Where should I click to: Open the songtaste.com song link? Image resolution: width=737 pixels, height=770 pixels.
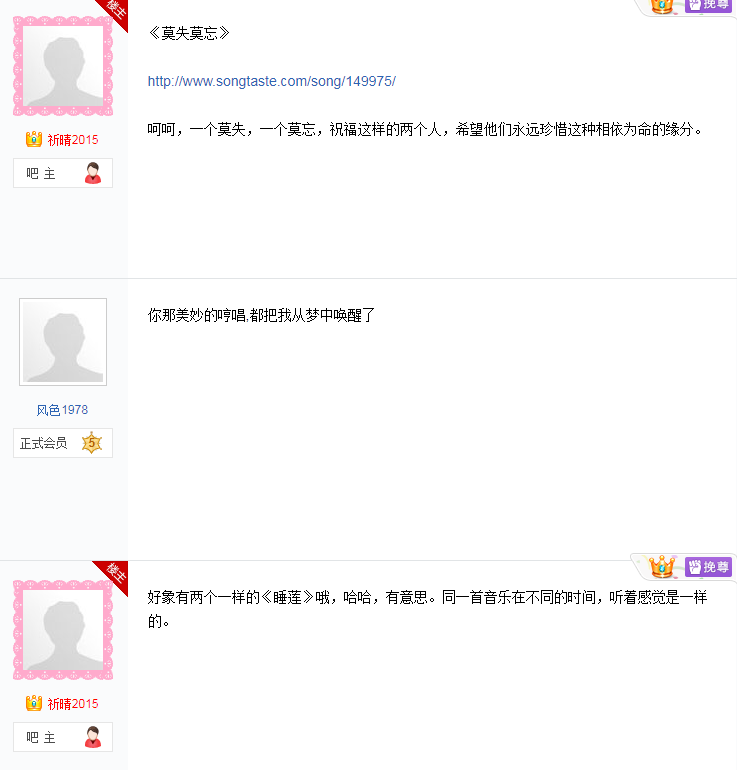pyautogui.click(x=271, y=81)
